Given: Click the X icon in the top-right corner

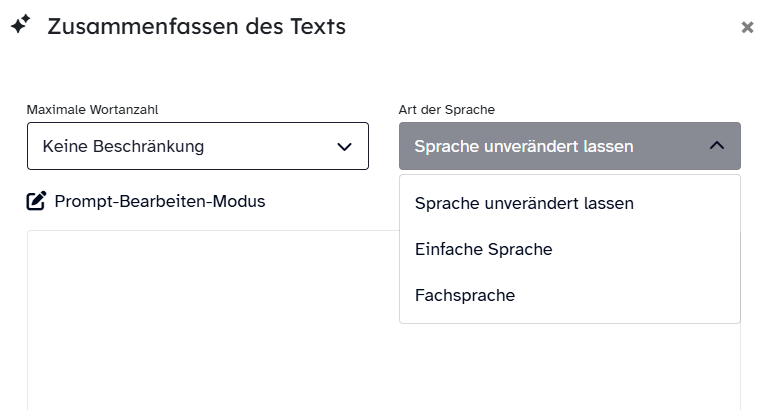Looking at the screenshot, I should click(x=747, y=28).
